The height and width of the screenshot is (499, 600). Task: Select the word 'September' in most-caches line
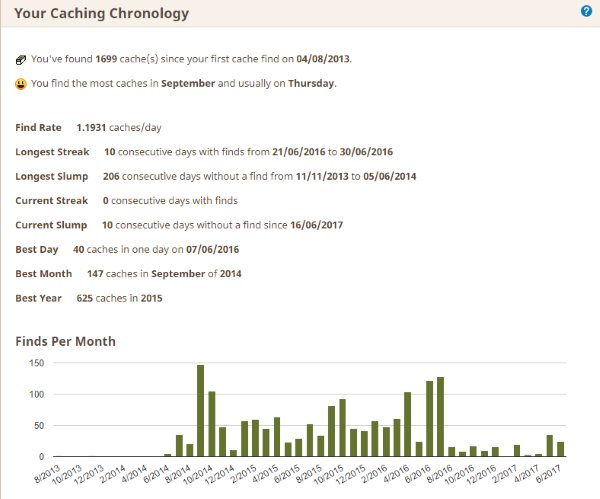point(188,83)
